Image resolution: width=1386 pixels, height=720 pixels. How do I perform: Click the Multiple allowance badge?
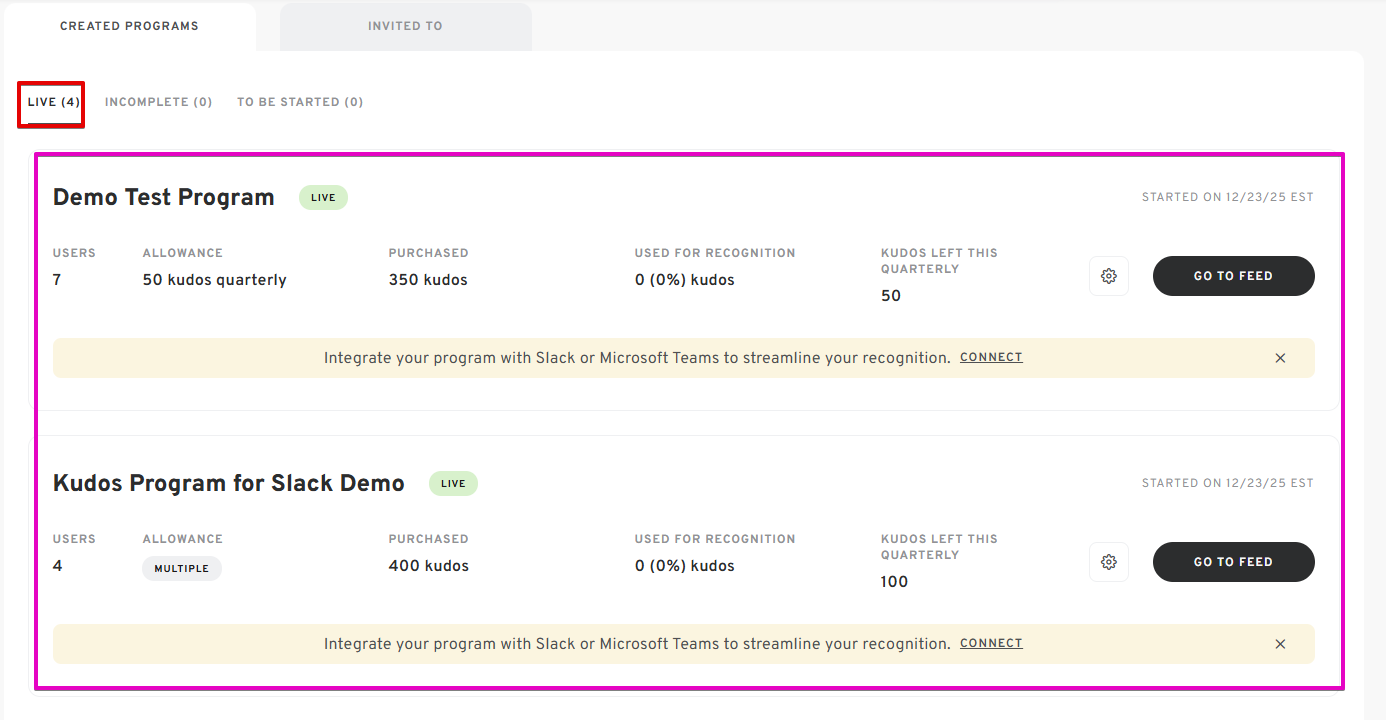click(x=181, y=568)
